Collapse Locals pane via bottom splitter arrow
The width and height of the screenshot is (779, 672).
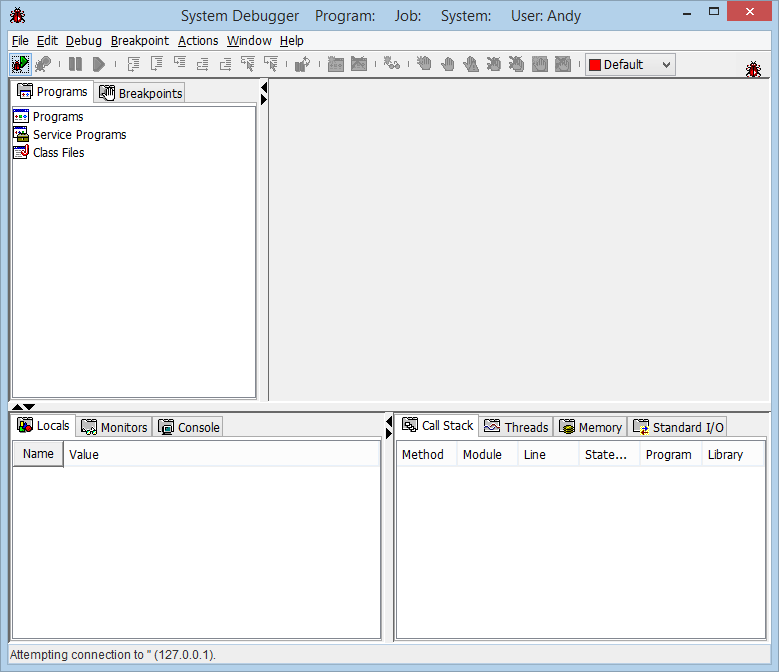pyautogui.click(x=389, y=421)
